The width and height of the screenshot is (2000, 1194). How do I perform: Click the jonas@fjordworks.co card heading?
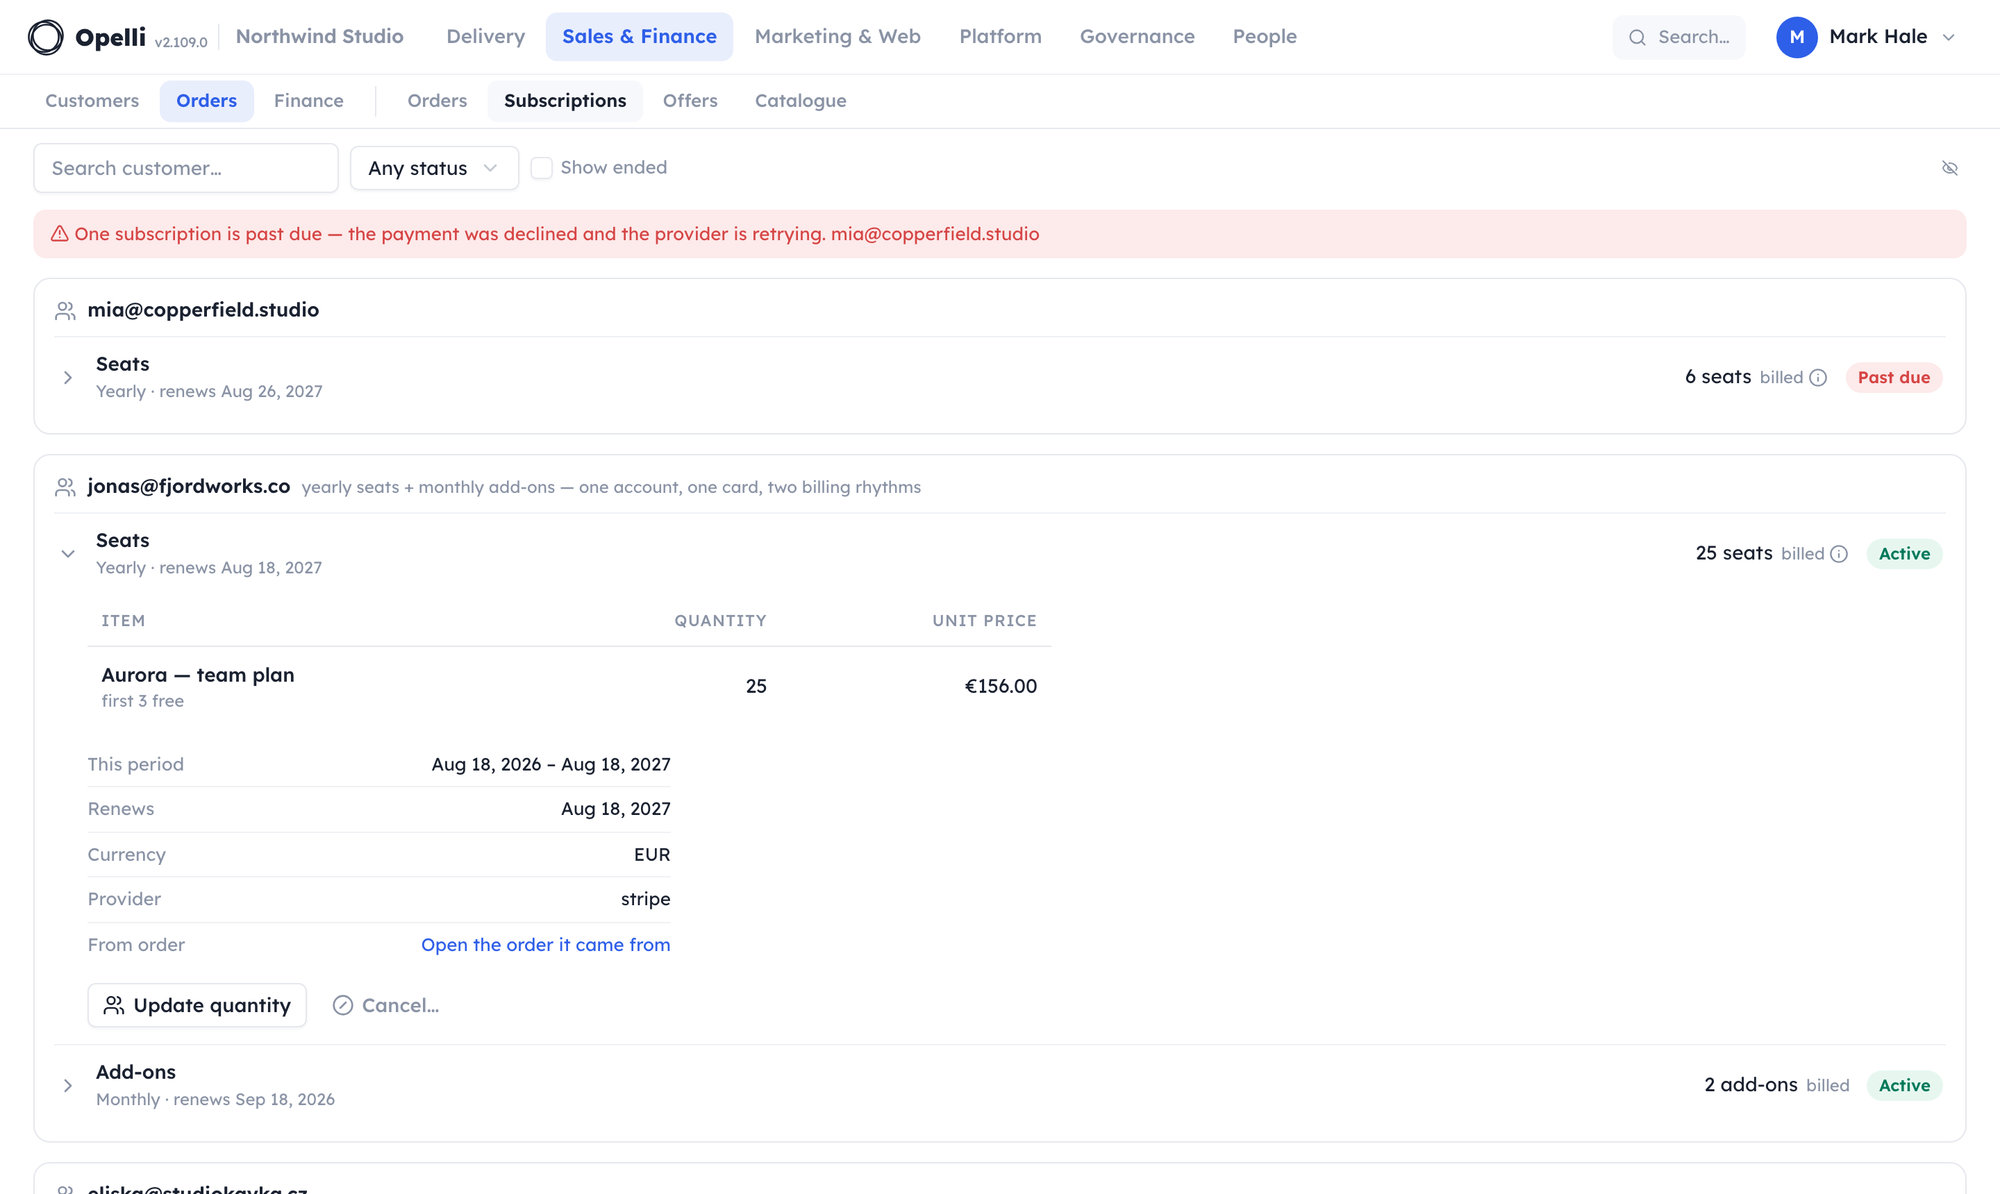[189, 486]
